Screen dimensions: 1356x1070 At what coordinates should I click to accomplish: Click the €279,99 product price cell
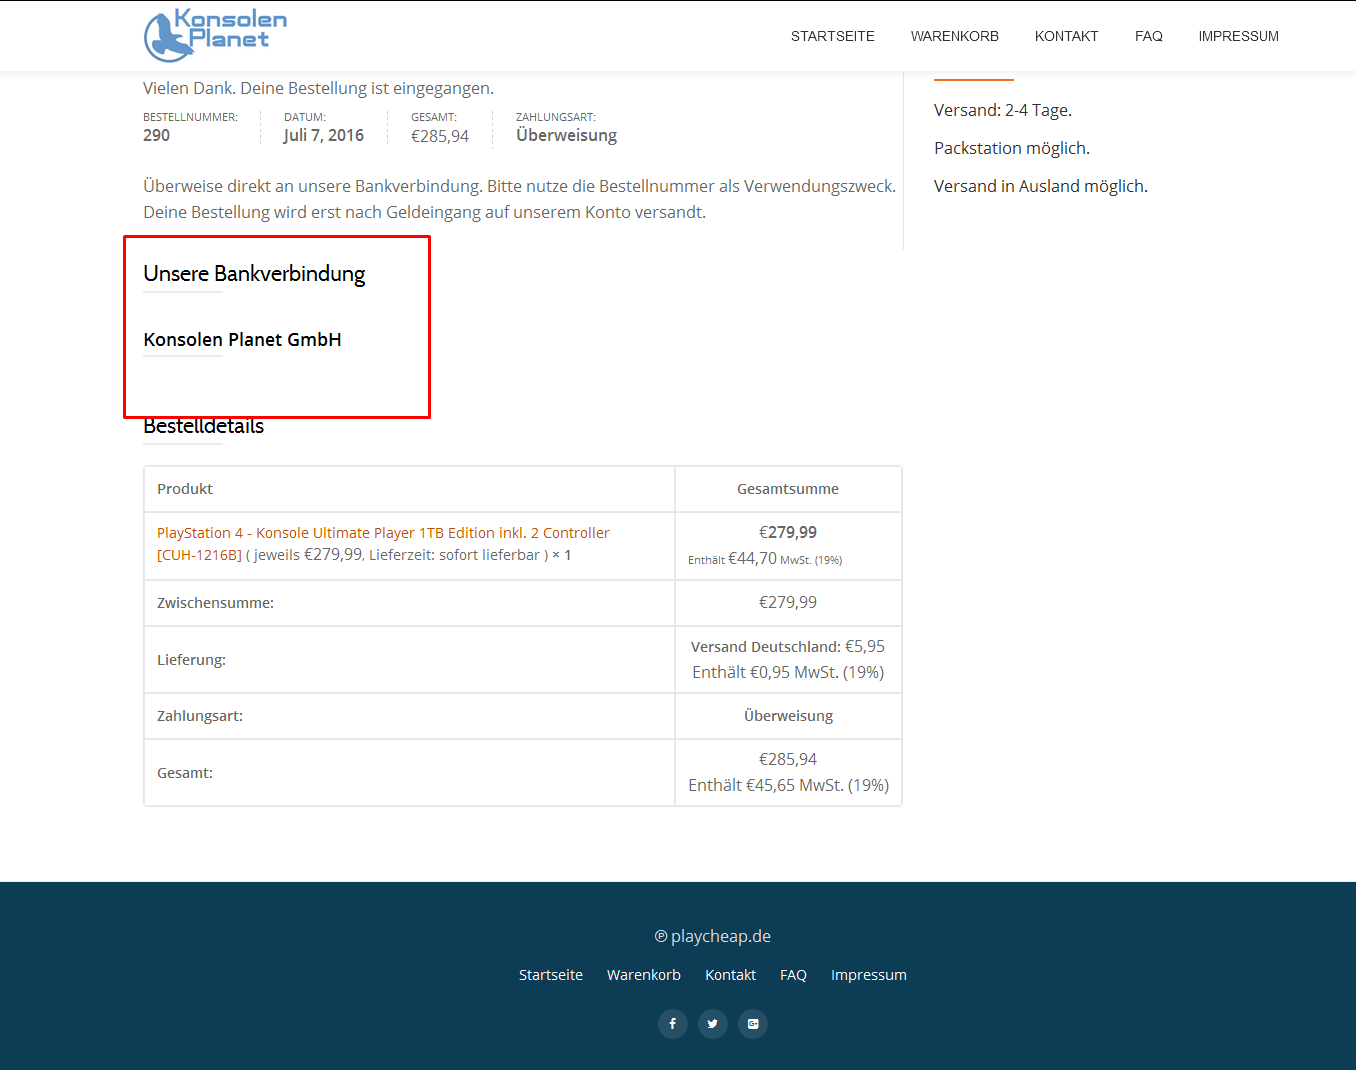click(788, 546)
